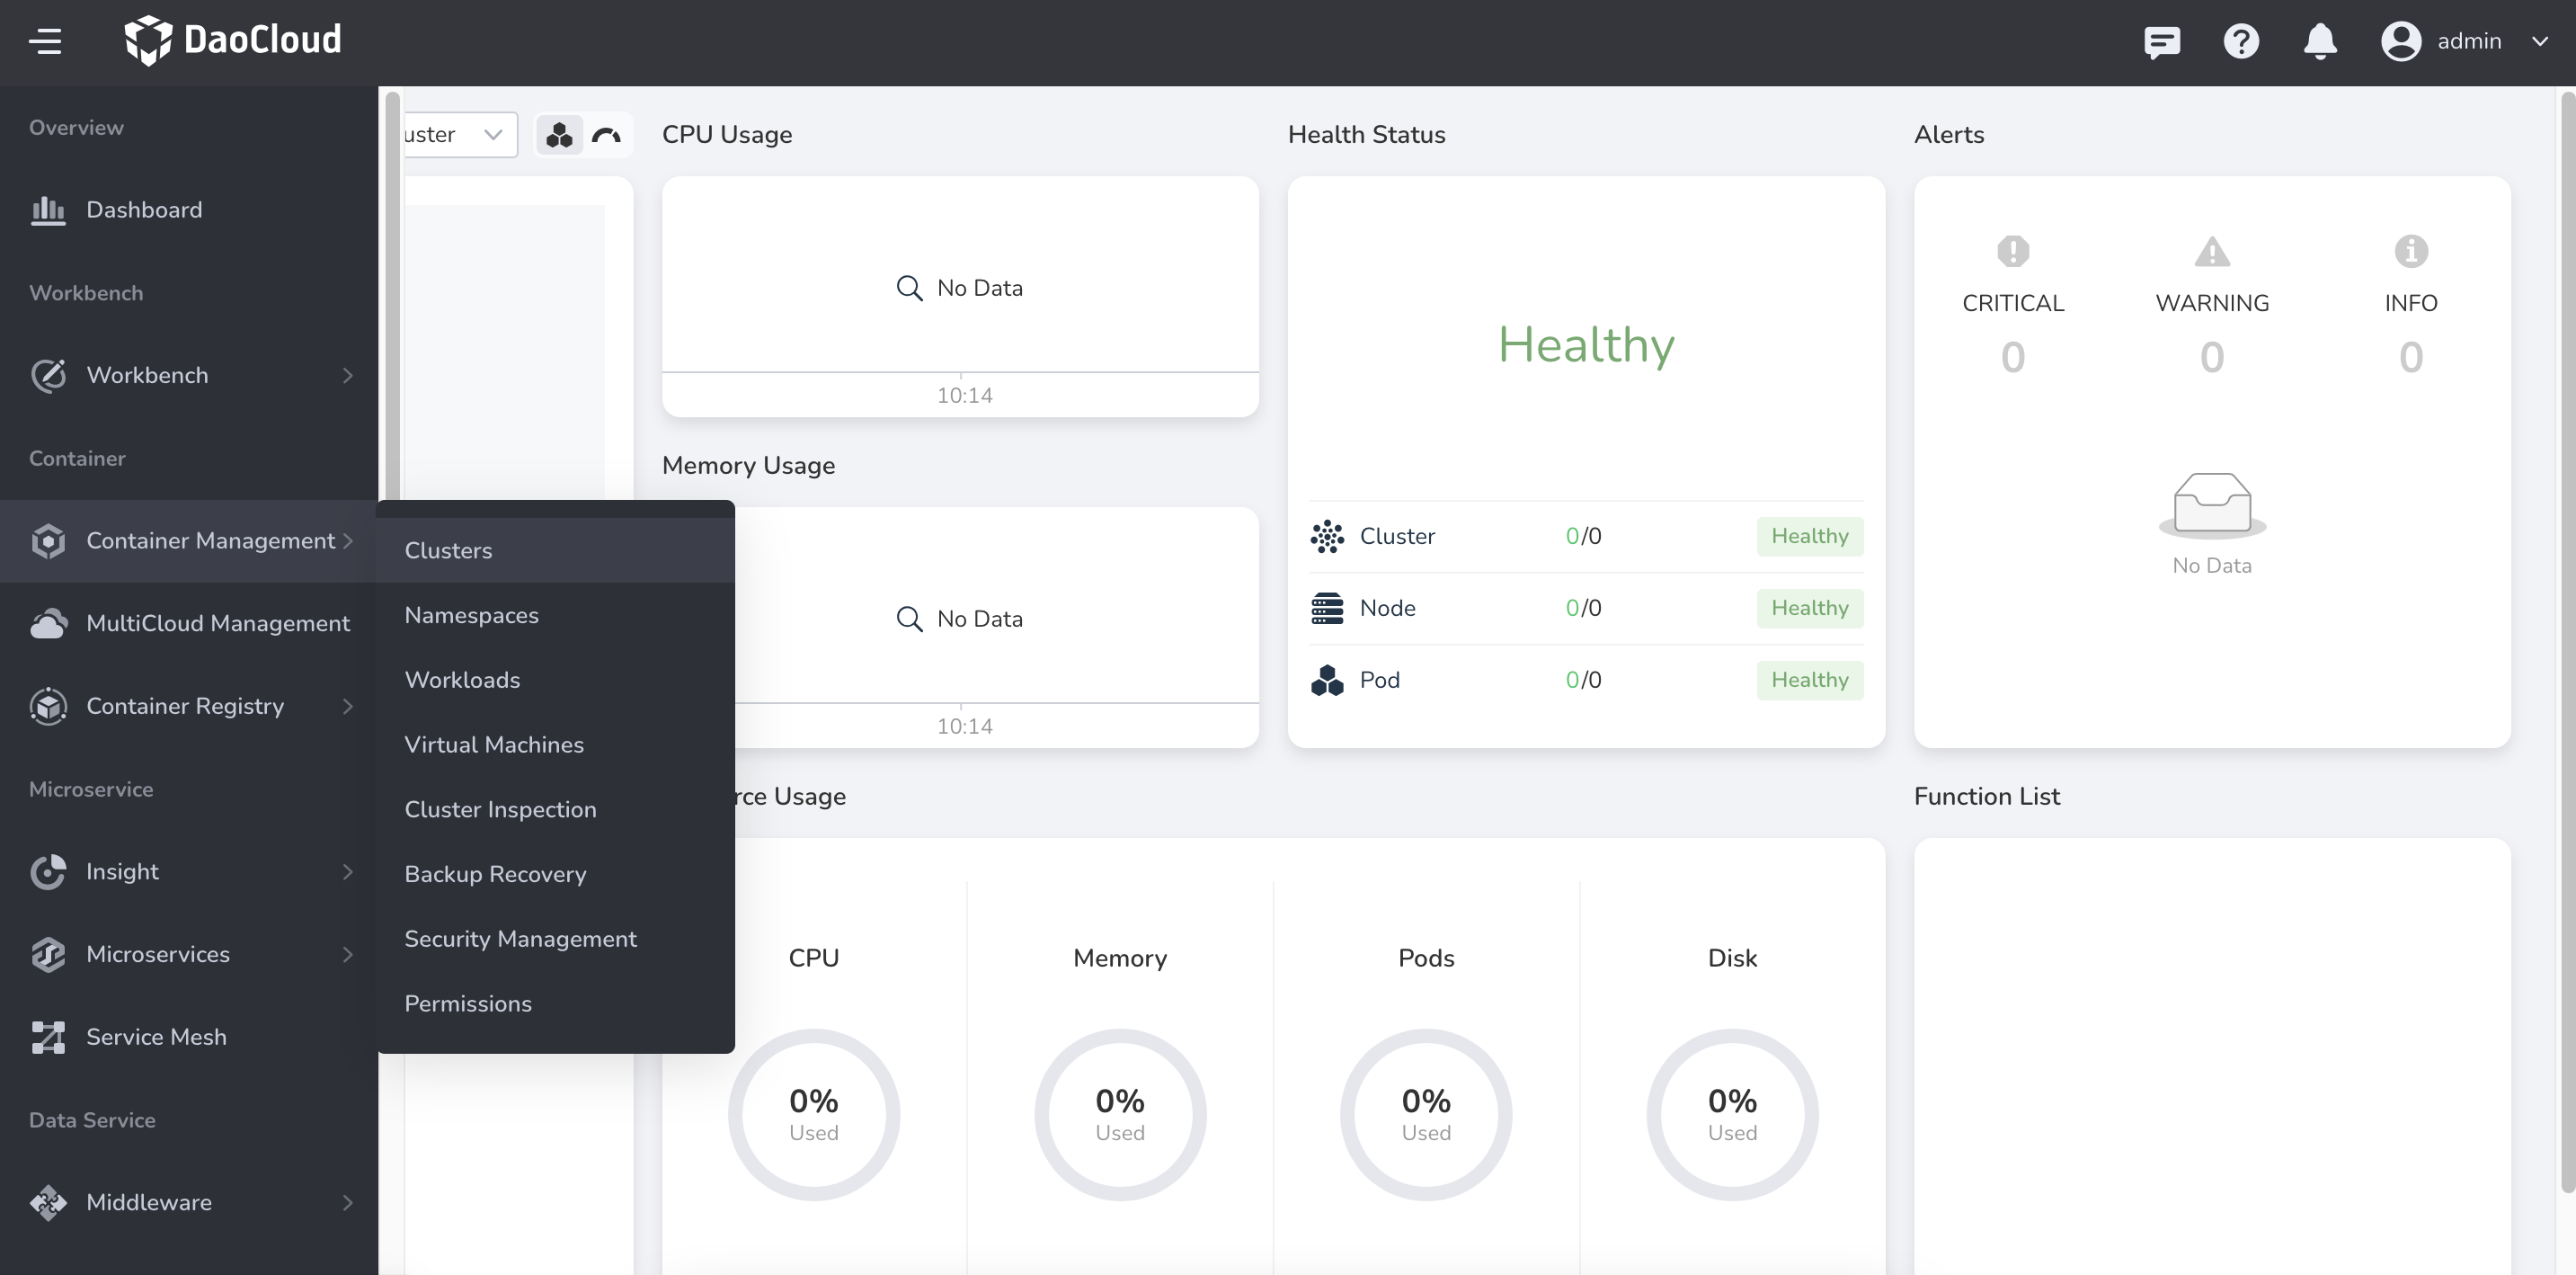
Task: Click the MultiCloud Management cloud icon
Action: [x=48, y=623]
